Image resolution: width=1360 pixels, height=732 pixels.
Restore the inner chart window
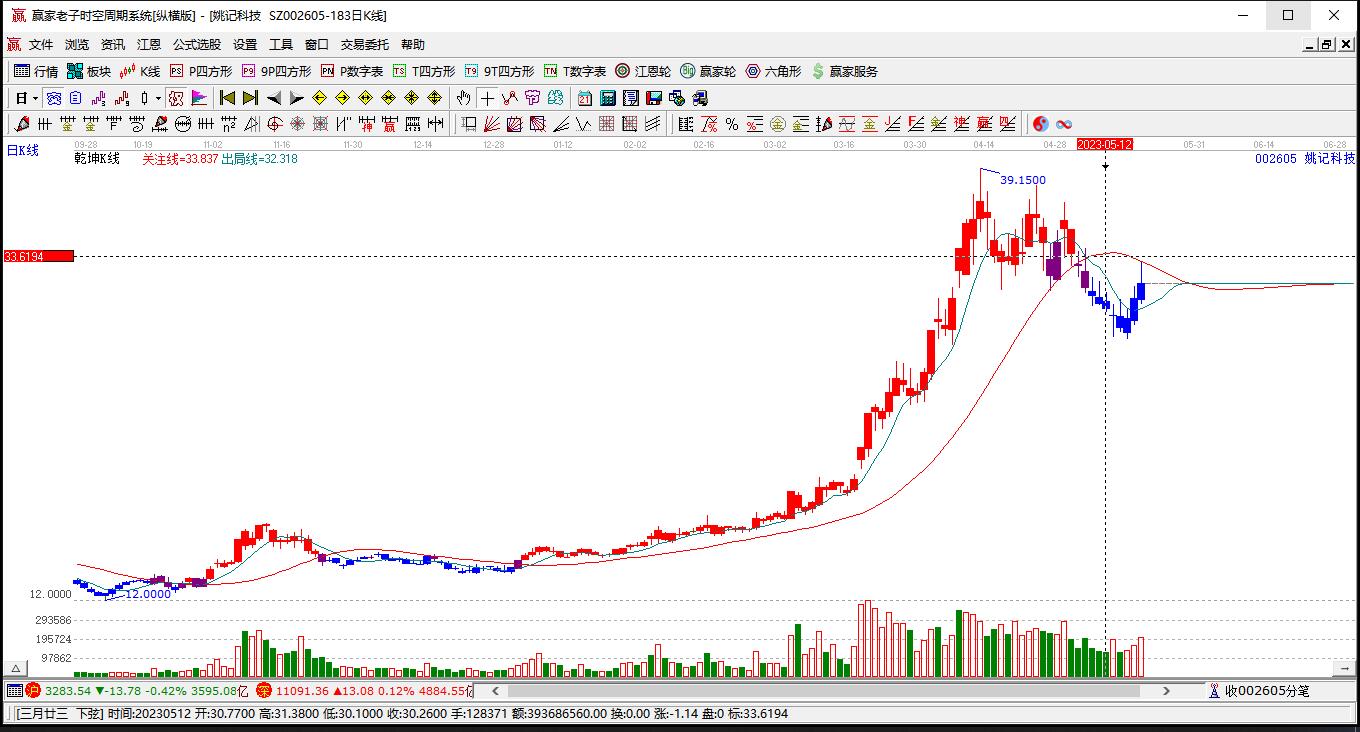(x=1327, y=44)
